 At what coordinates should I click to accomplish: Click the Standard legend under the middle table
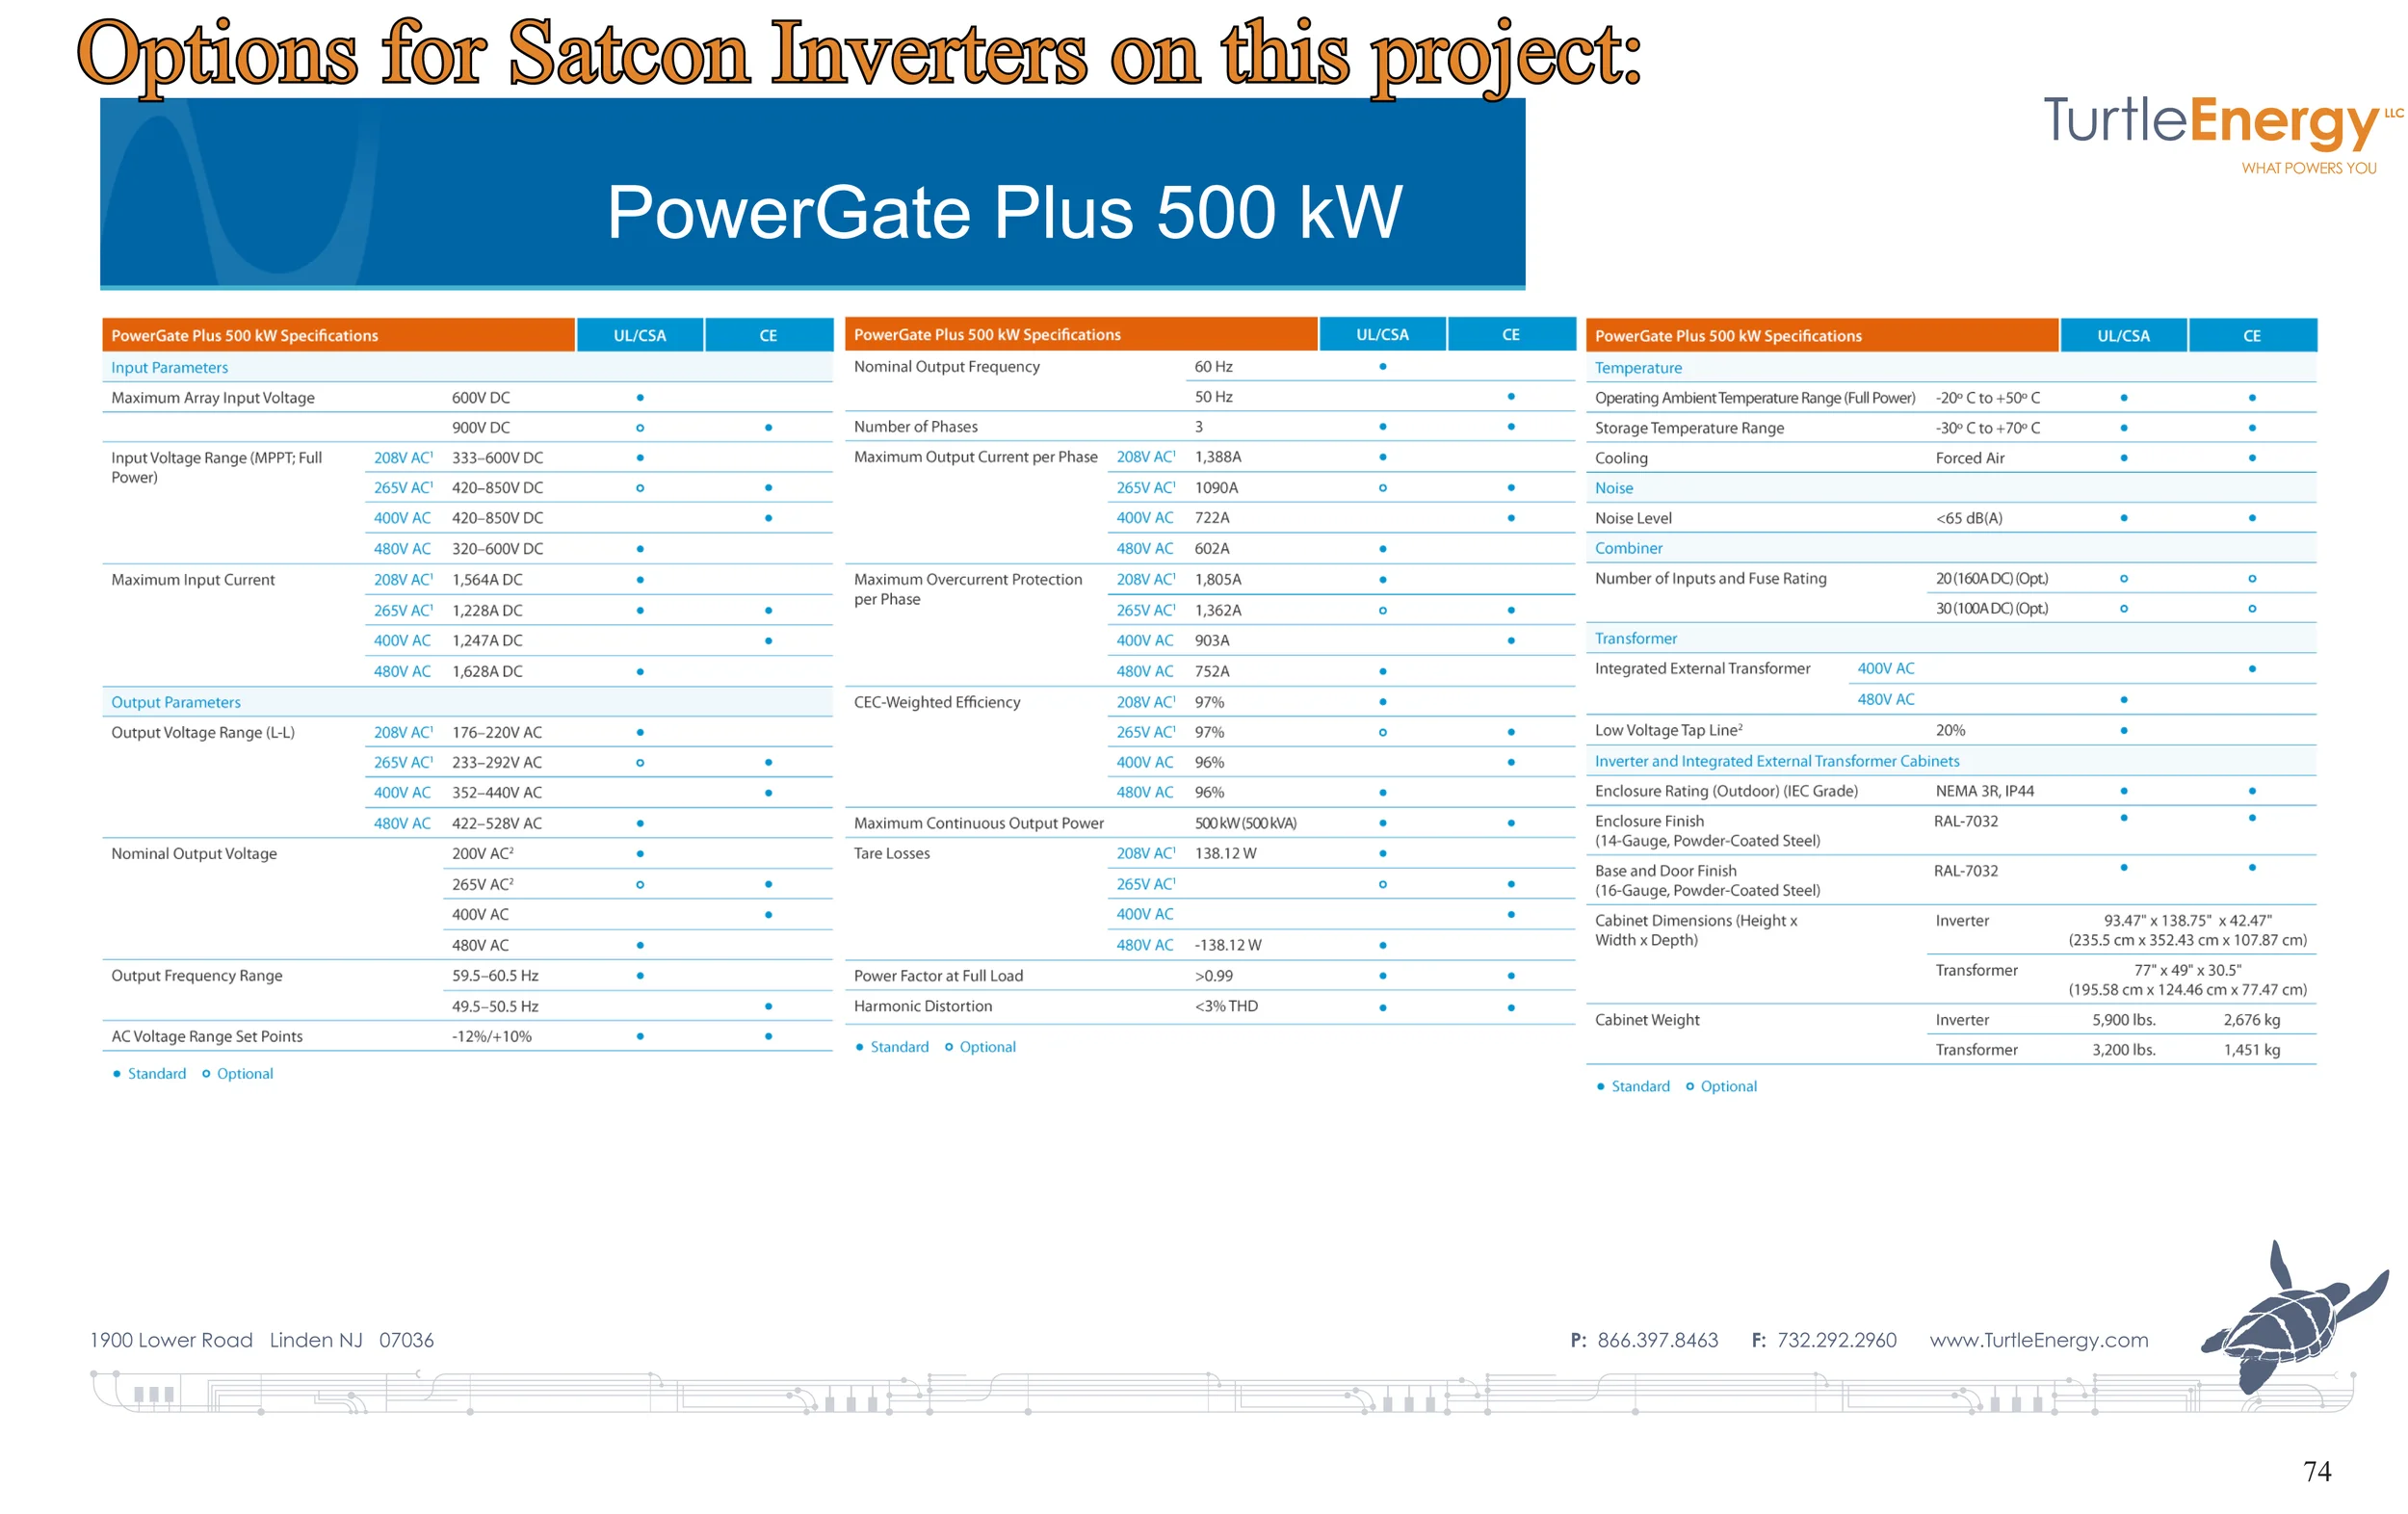pyautogui.click(x=891, y=1047)
